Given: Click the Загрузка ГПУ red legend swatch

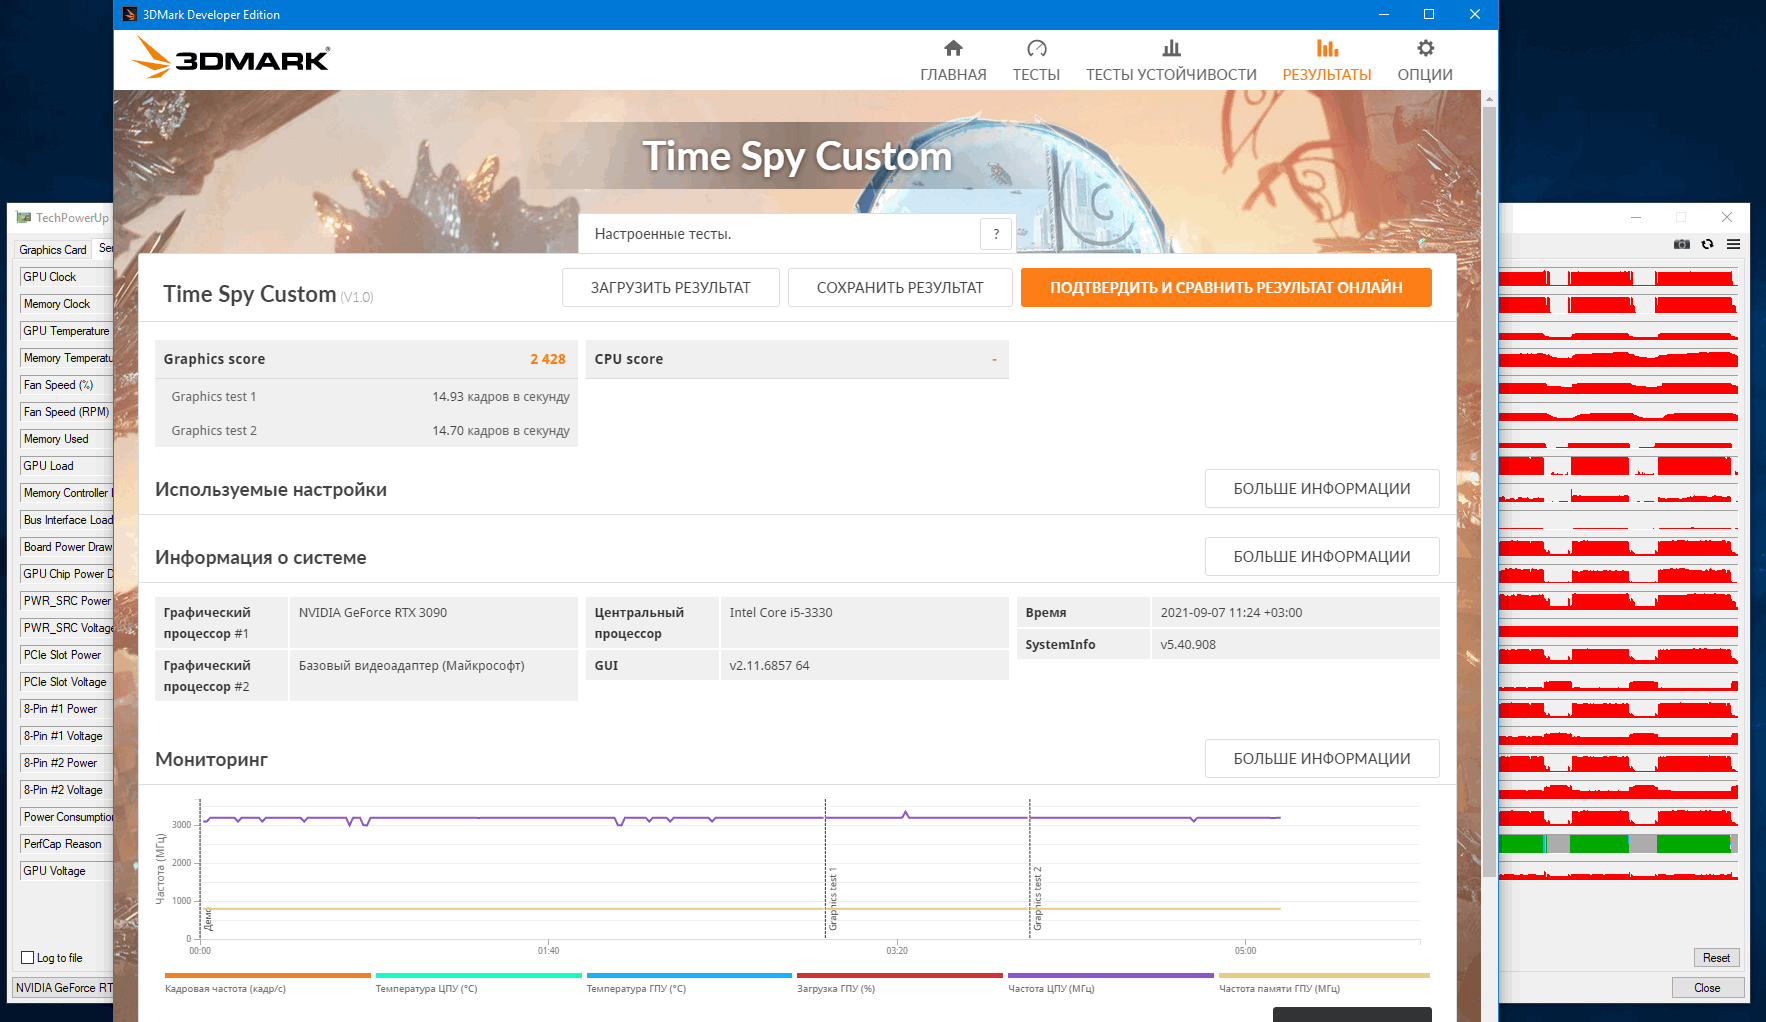Looking at the screenshot, I should (899, 975).
